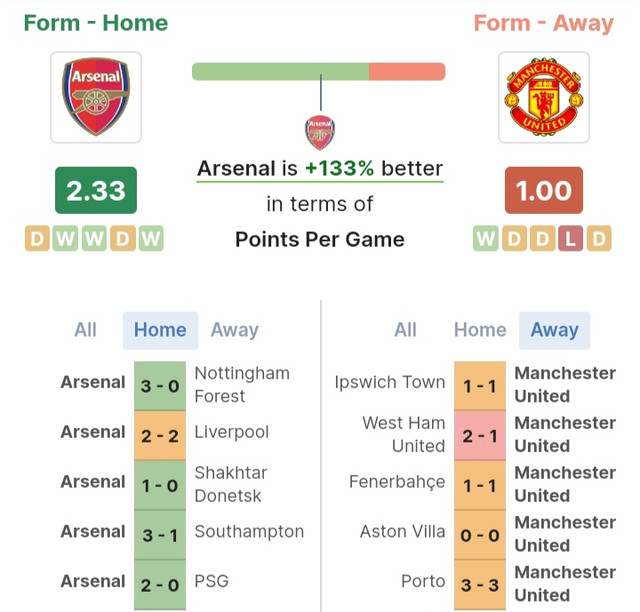
Task: Click the first D form badge for Arsenal
Action: tap(37, 238)
